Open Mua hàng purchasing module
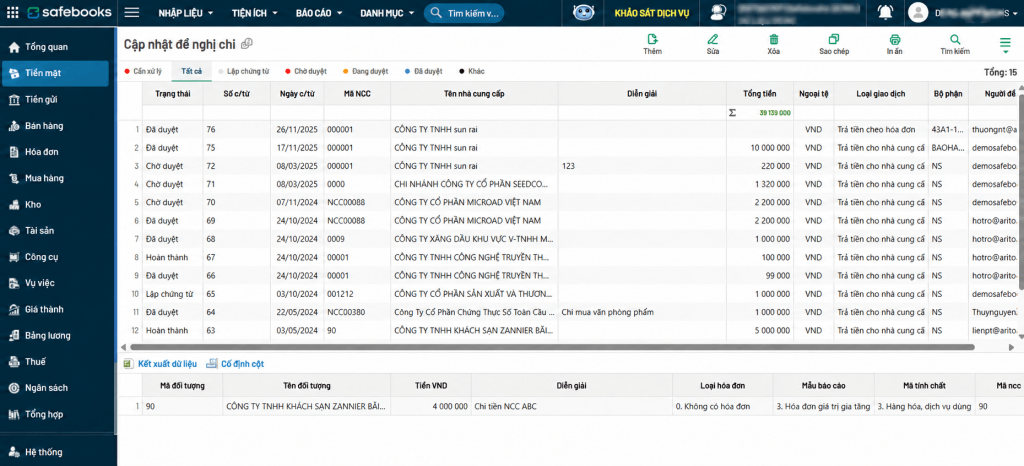 pyautogui.click(x=55, y=178)
